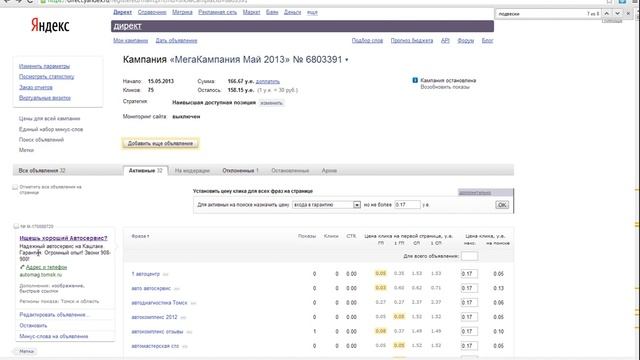Open the campaign name dropdown arrow
The image size is (640, 360).
347,60
